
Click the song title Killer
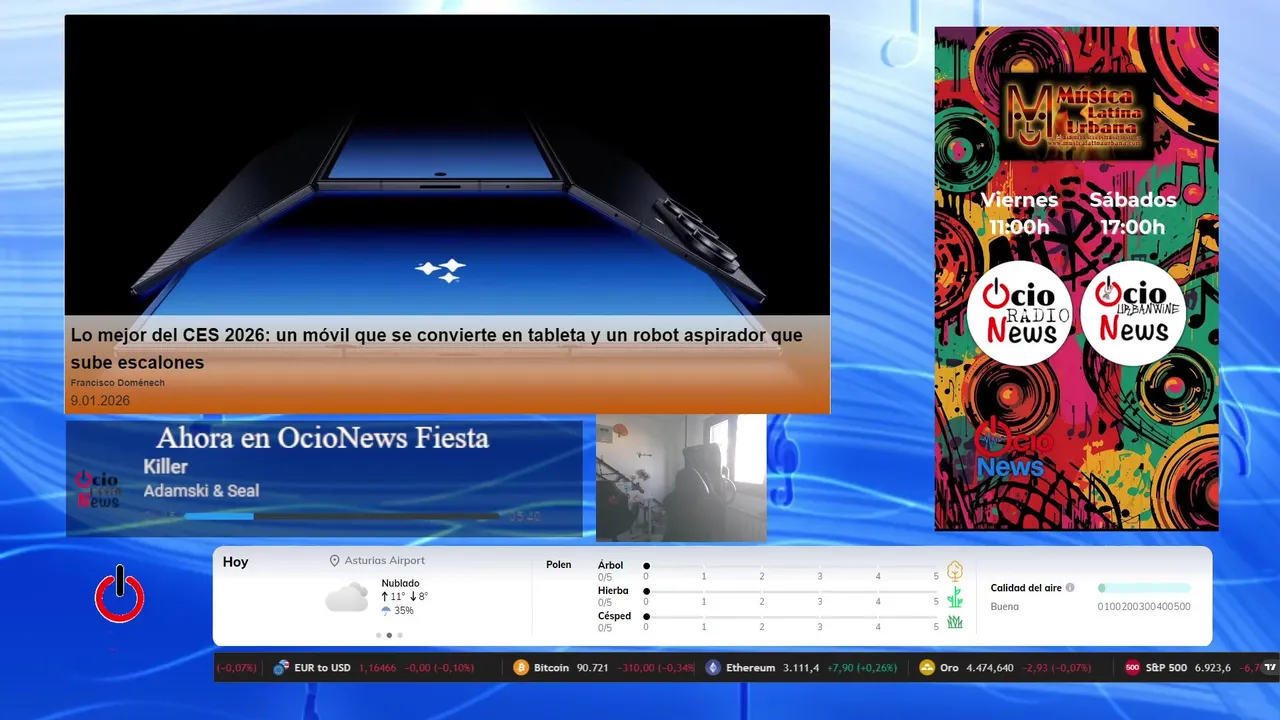[165, 467]
